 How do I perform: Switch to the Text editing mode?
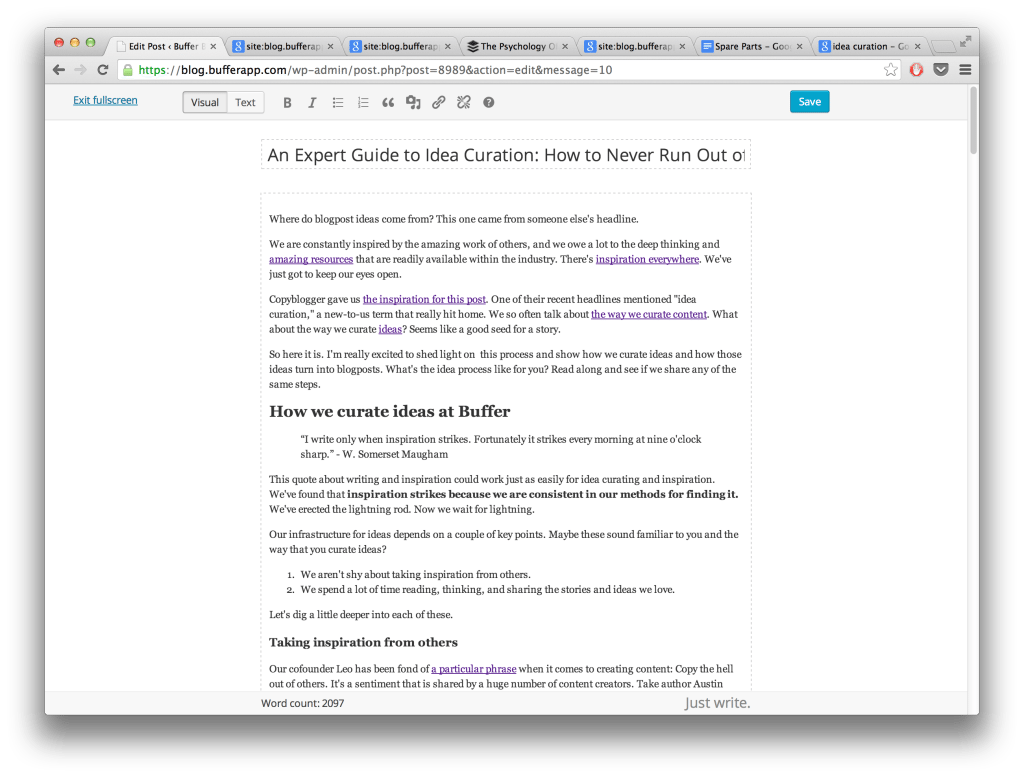point(245,101)
